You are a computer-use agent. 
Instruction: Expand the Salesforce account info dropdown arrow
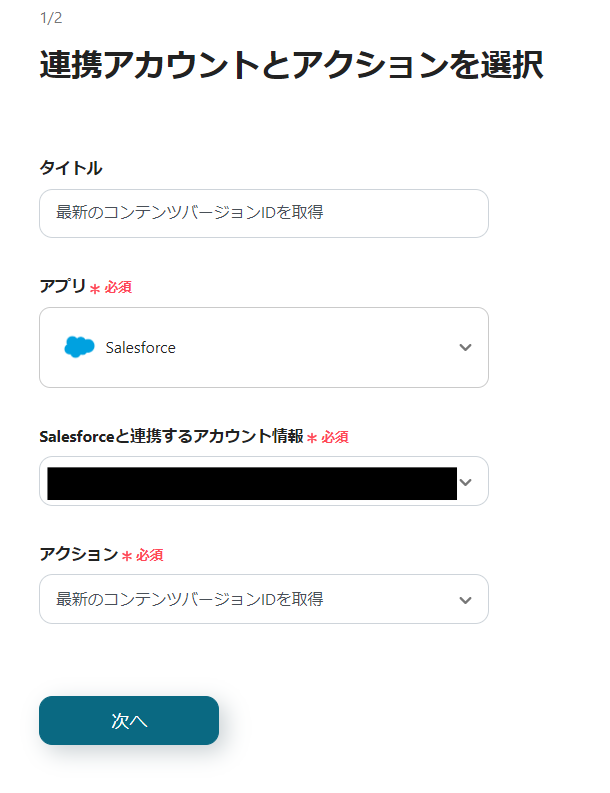point(465,482)
